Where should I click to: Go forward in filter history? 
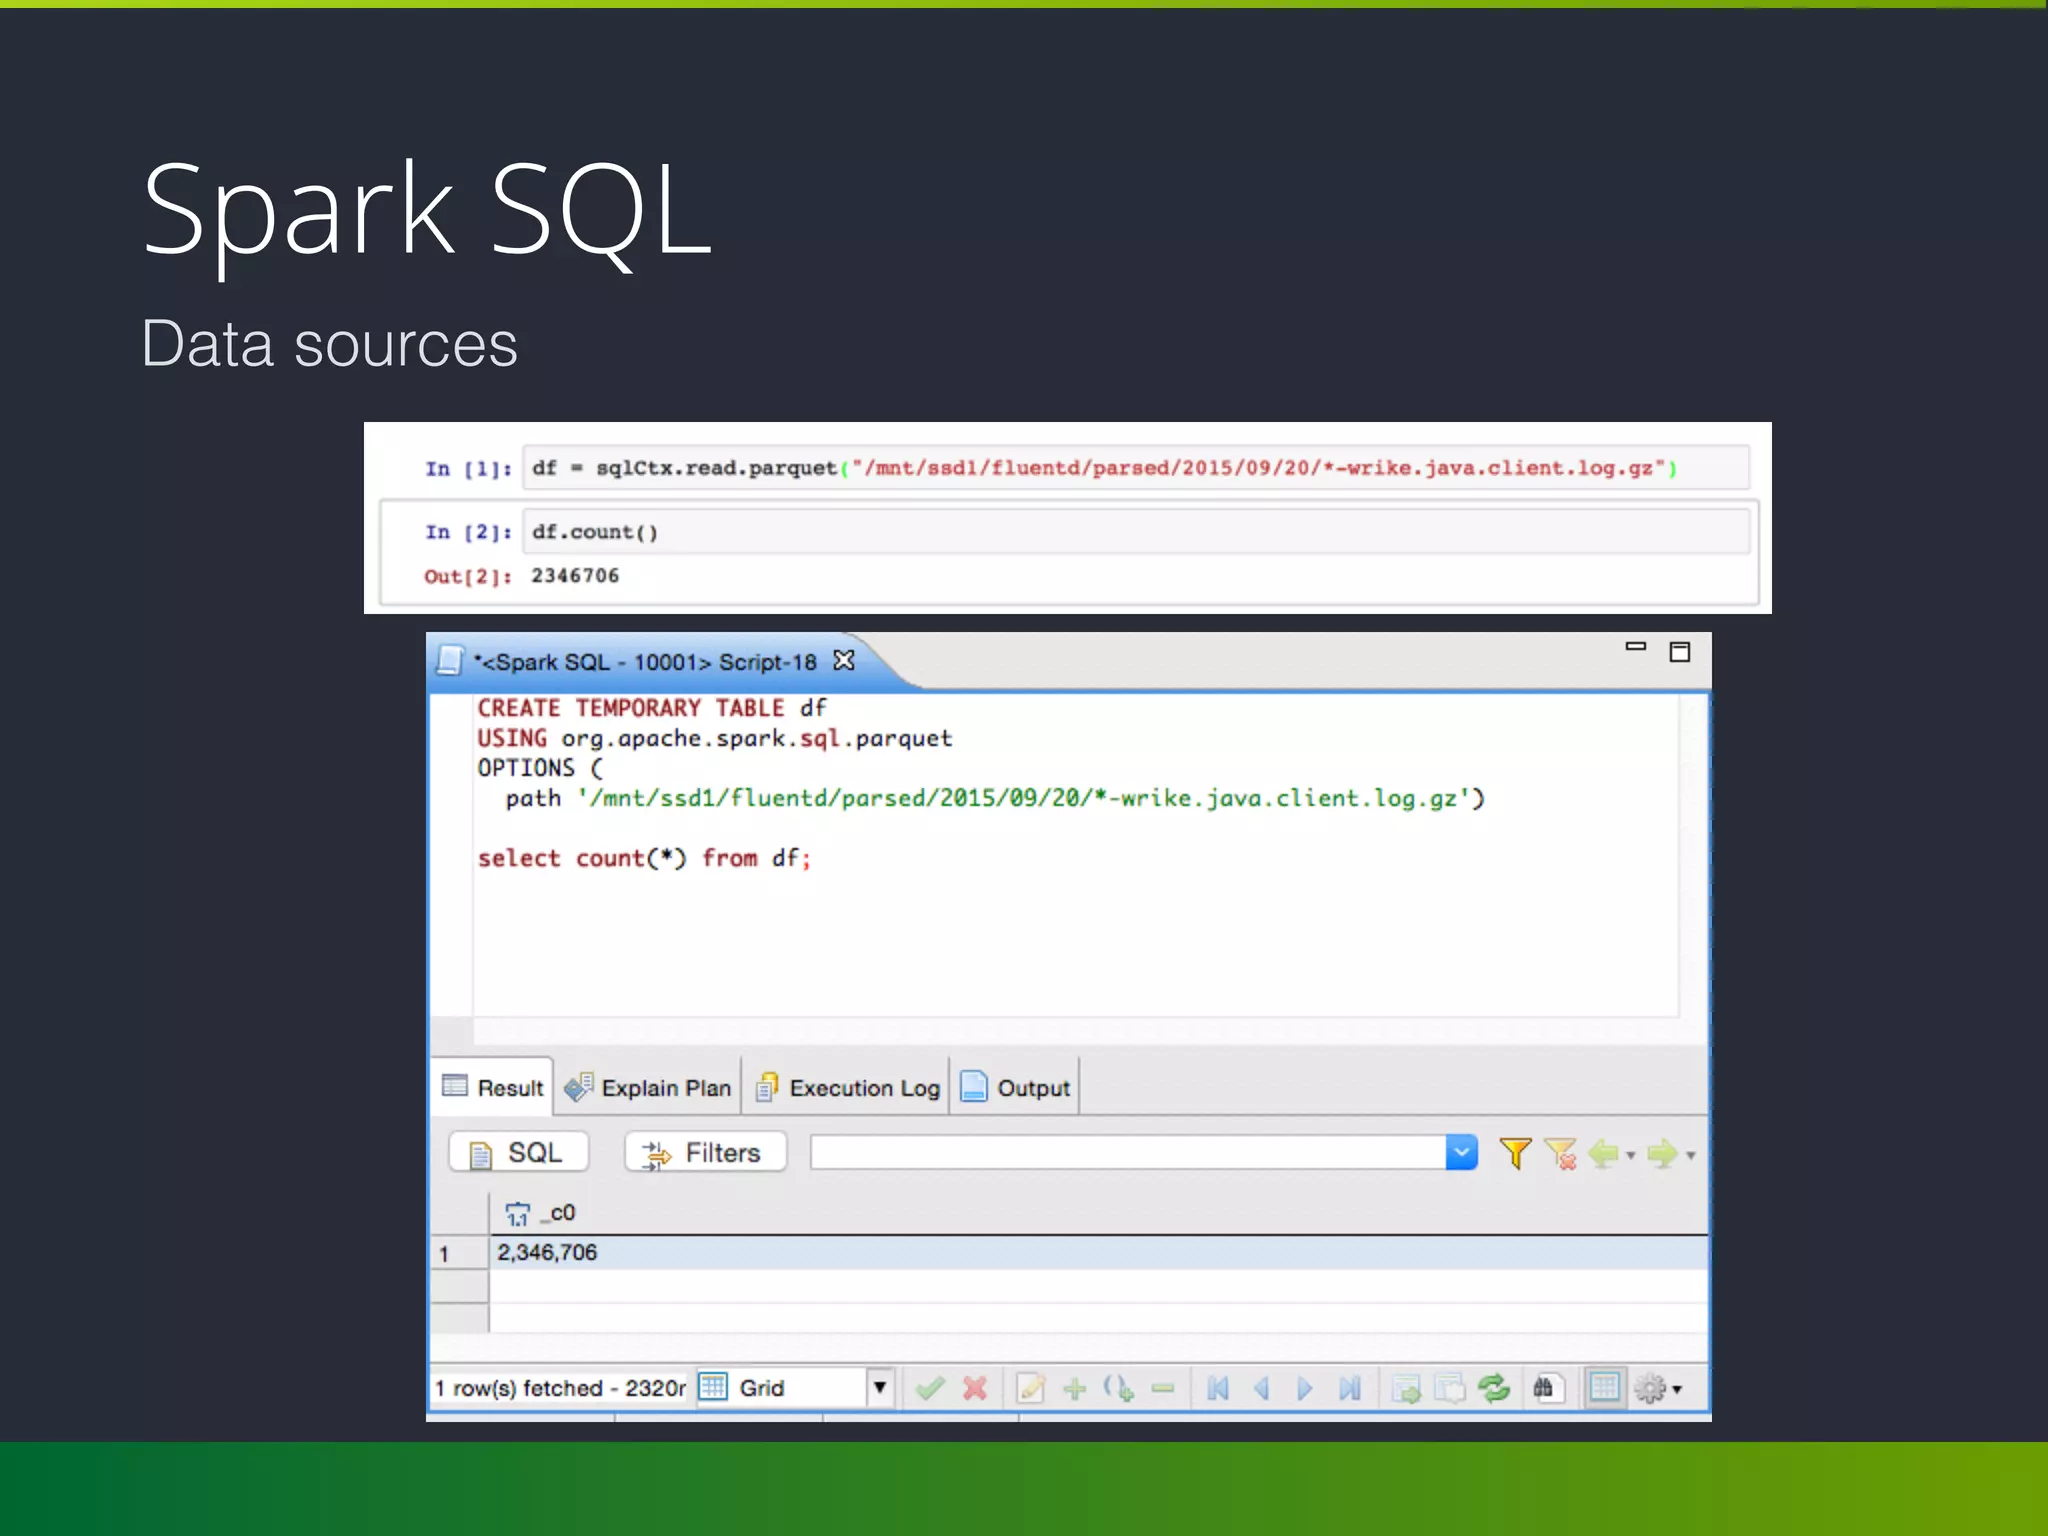pos(1663,1153)
